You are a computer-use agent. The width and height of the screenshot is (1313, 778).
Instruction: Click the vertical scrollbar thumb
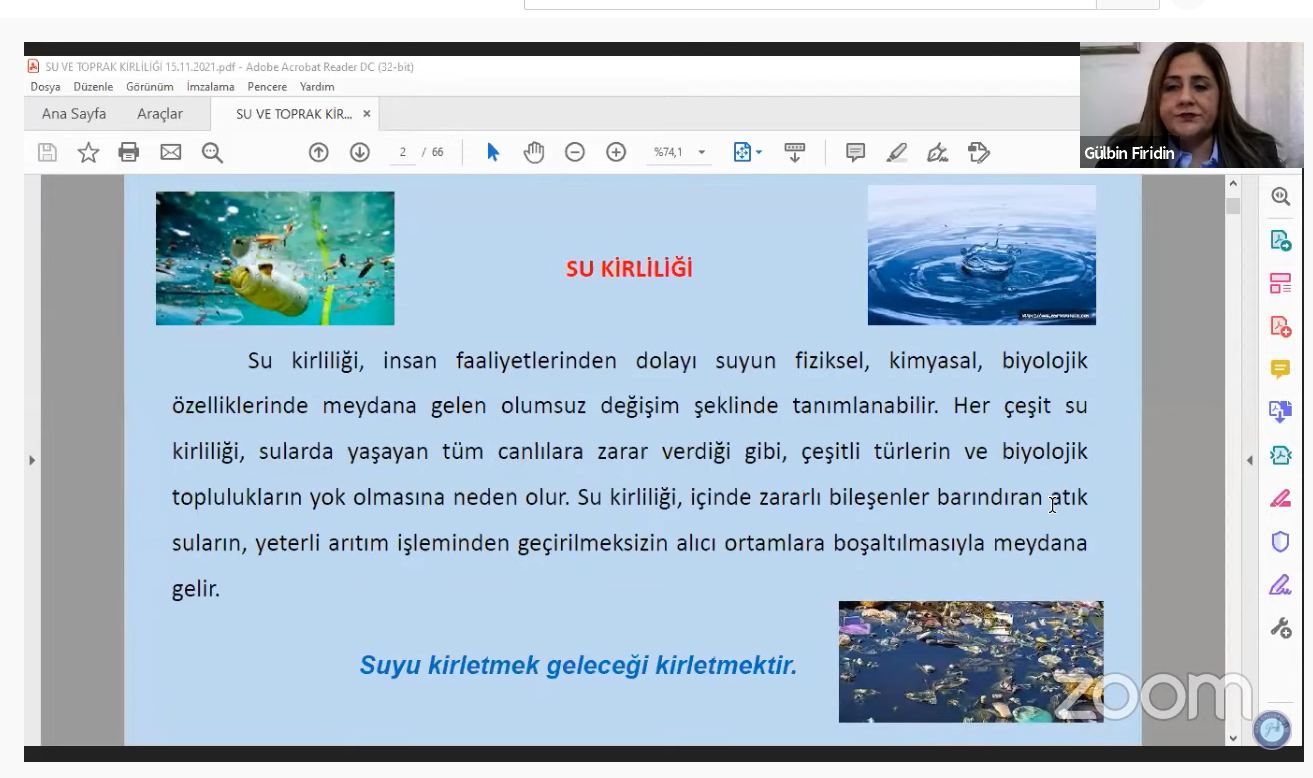(x=1233, y=206)
